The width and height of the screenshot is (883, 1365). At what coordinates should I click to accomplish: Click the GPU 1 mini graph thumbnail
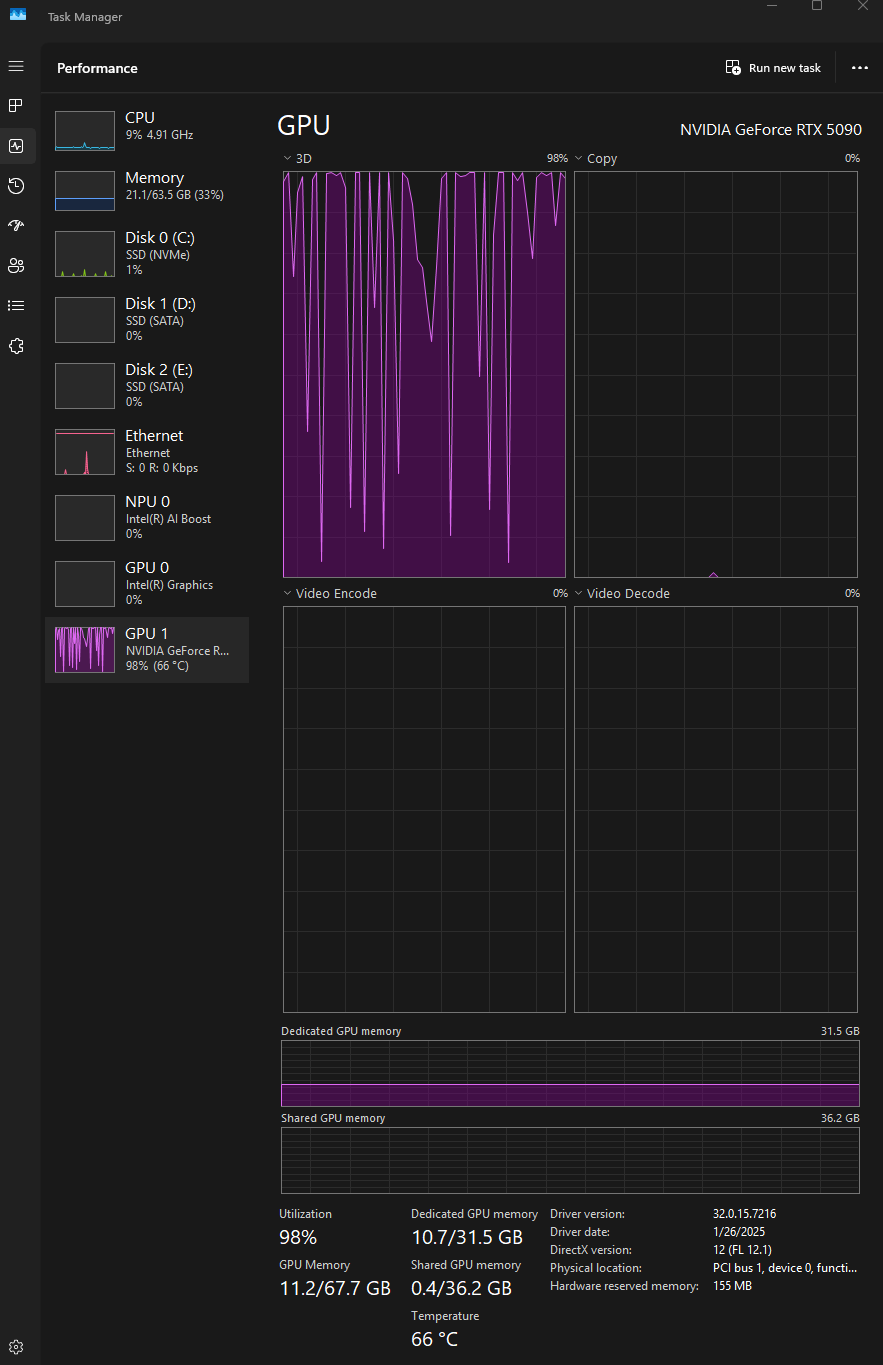pyautogui.click(x=85, y=650)
